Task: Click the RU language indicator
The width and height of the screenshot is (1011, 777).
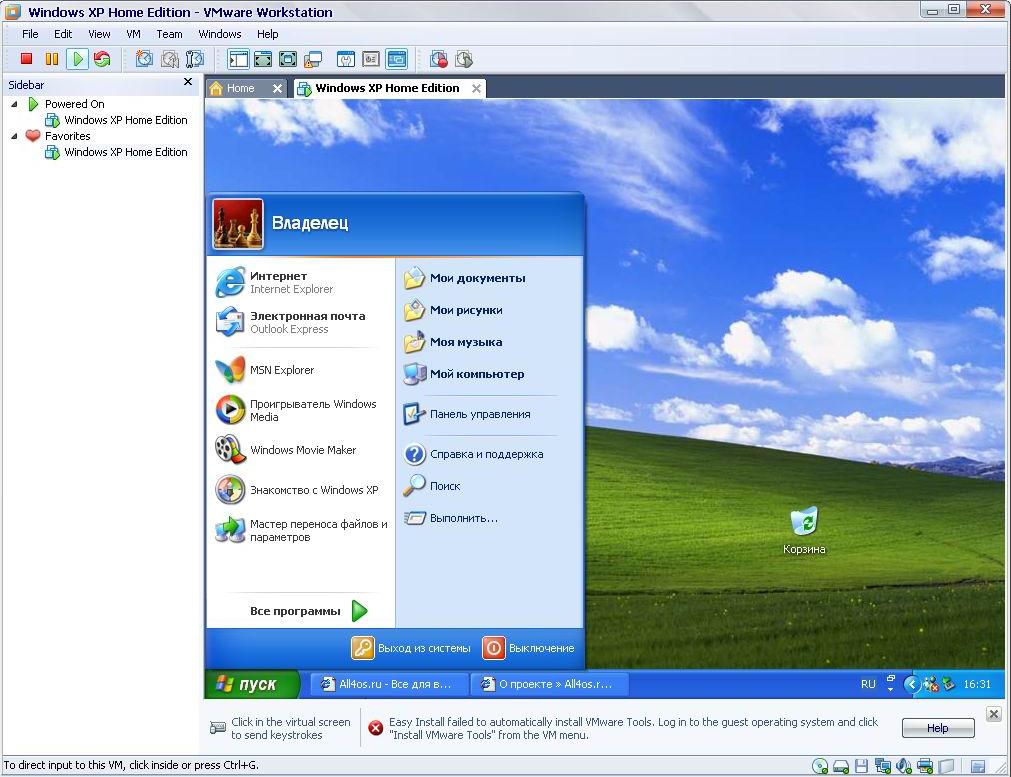Action: (x=868, y=684)
